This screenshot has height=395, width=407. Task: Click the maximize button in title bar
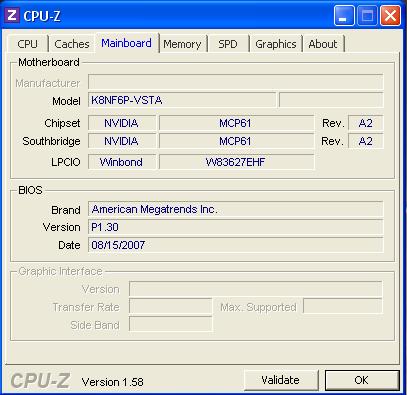[367, 15]
